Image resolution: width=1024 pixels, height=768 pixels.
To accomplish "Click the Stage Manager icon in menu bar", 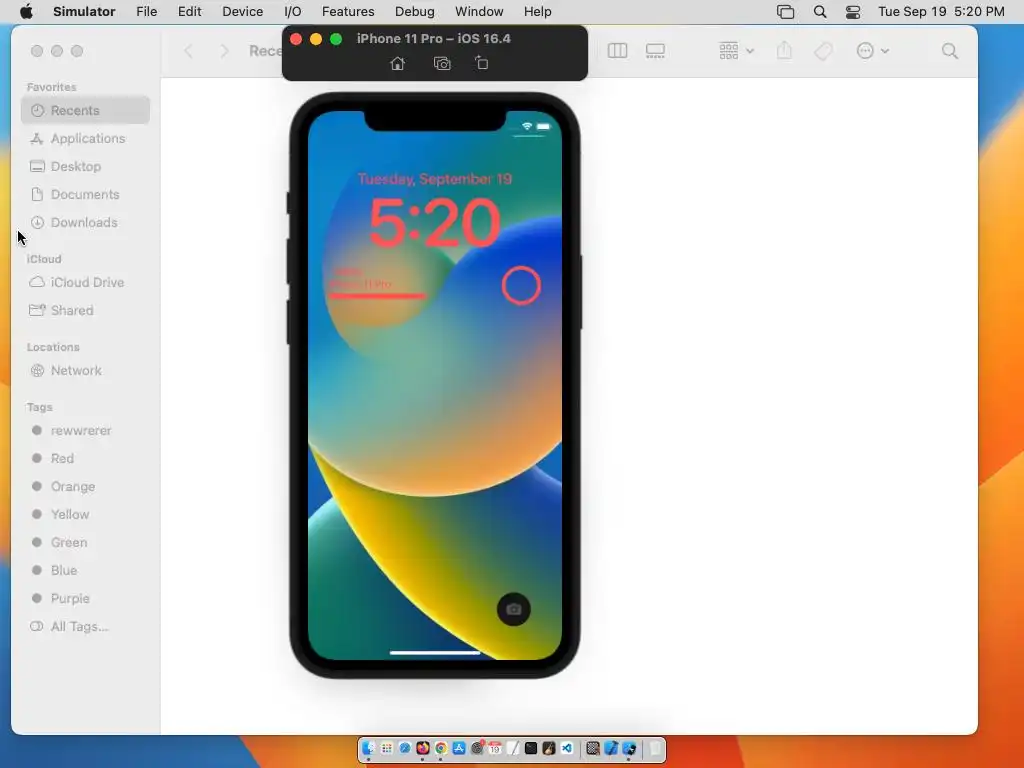I will pos(786,12).
